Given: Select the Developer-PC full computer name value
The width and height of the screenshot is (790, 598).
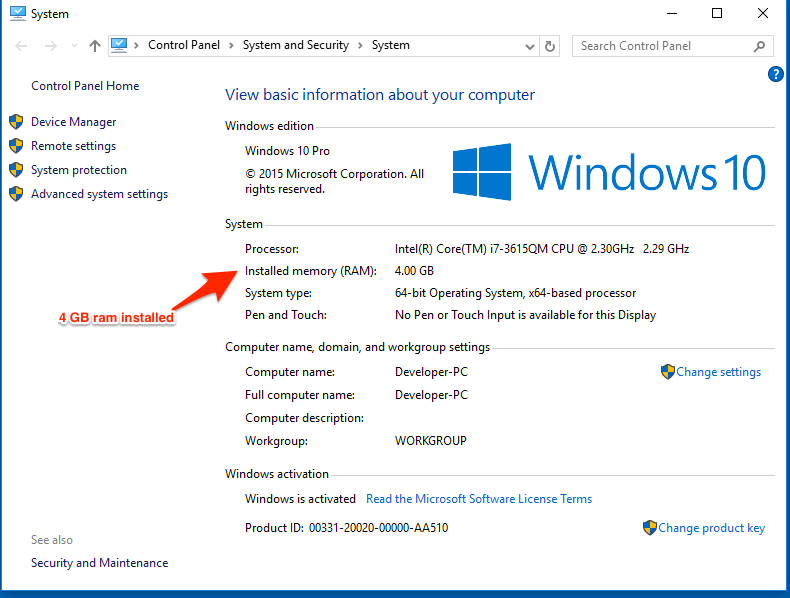Looking at the screenshot, I should point(431,395).
